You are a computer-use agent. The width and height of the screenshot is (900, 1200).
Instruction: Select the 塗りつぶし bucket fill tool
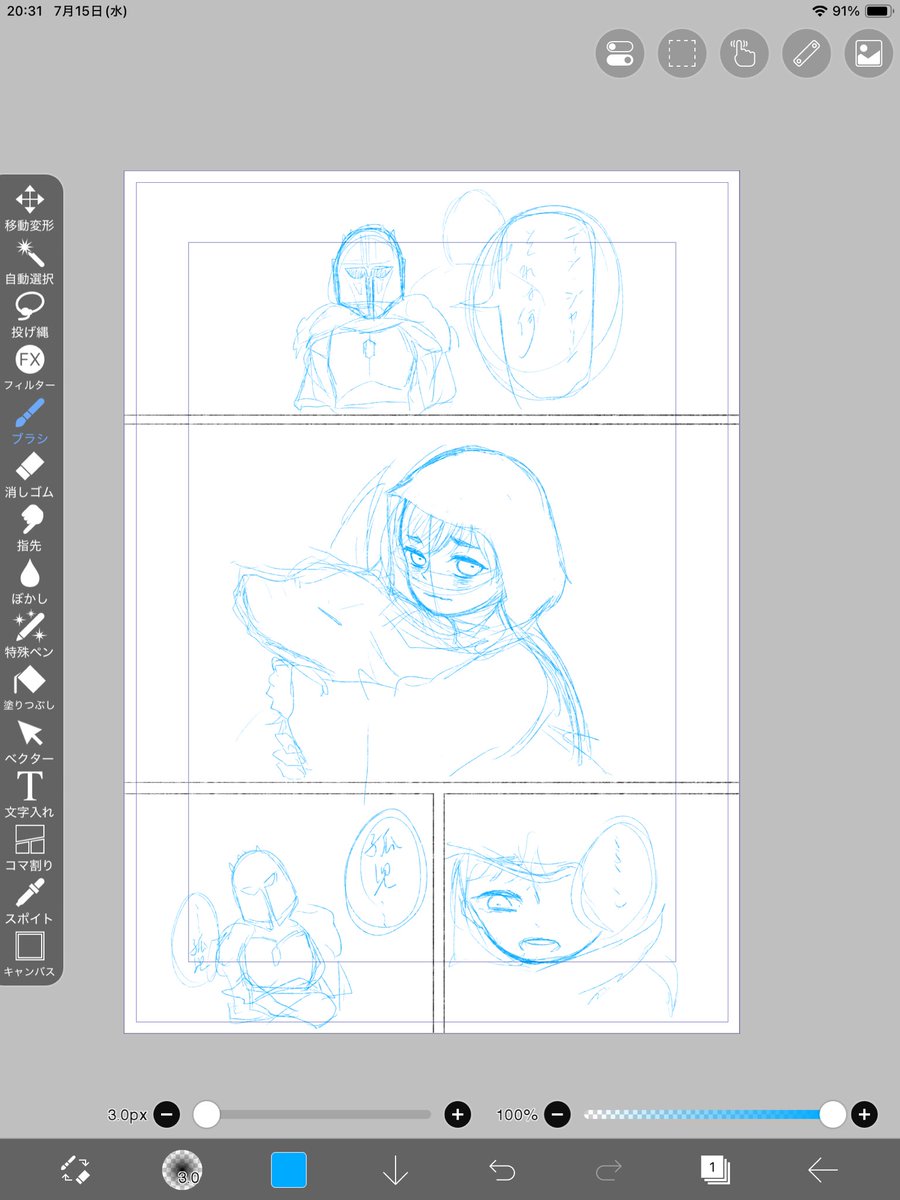(30, 687)
